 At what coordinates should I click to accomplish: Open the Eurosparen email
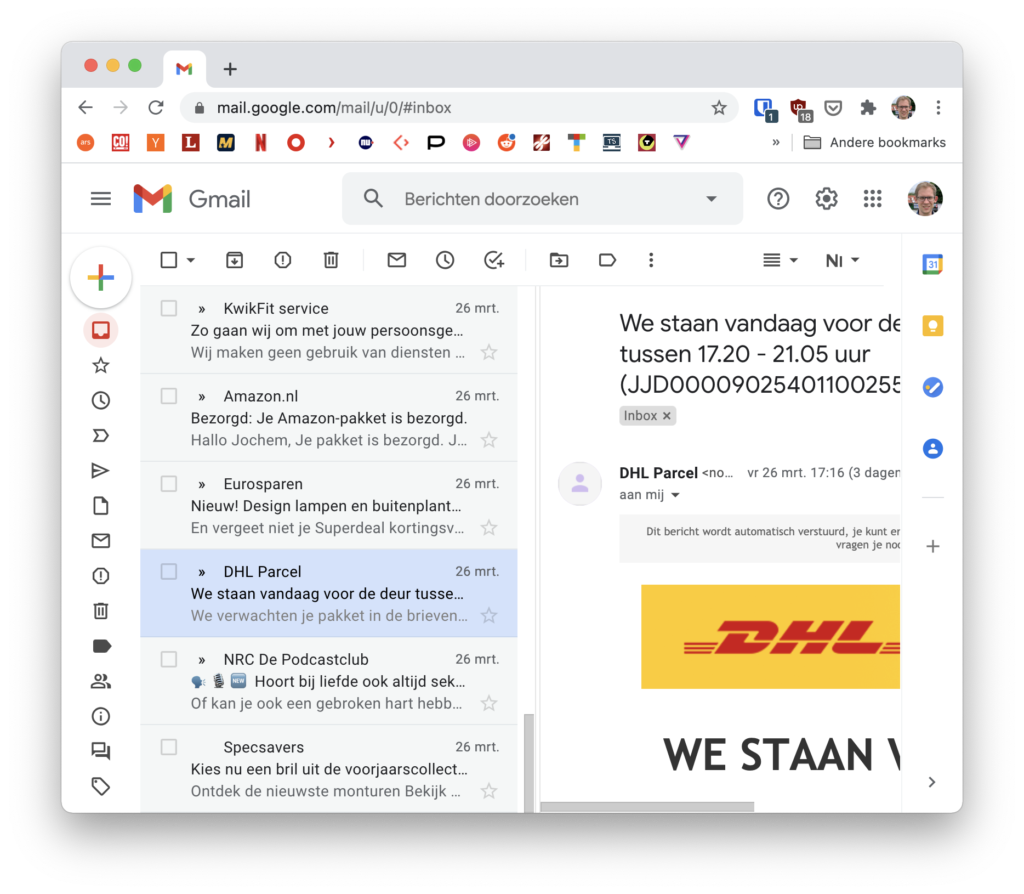[329, 505]
